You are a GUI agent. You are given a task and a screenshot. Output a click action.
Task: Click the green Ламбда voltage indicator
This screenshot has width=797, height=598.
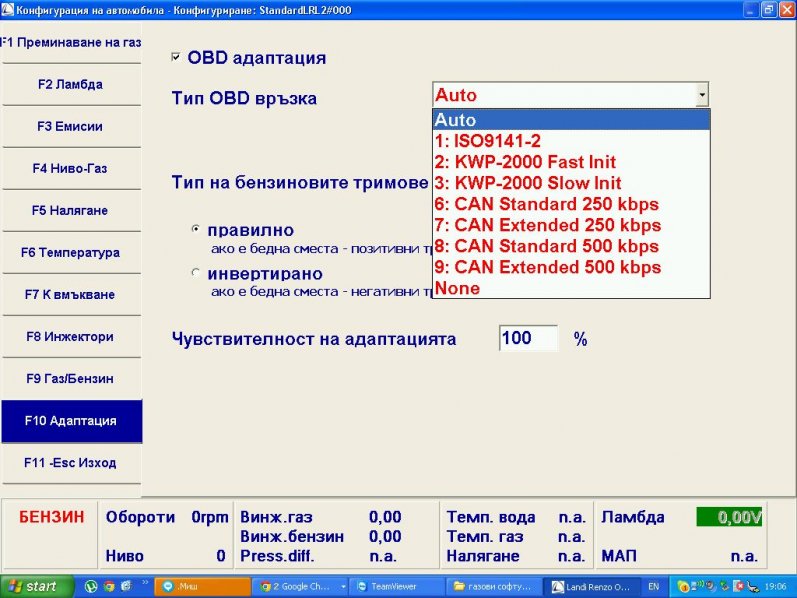[x=729, y=518]
